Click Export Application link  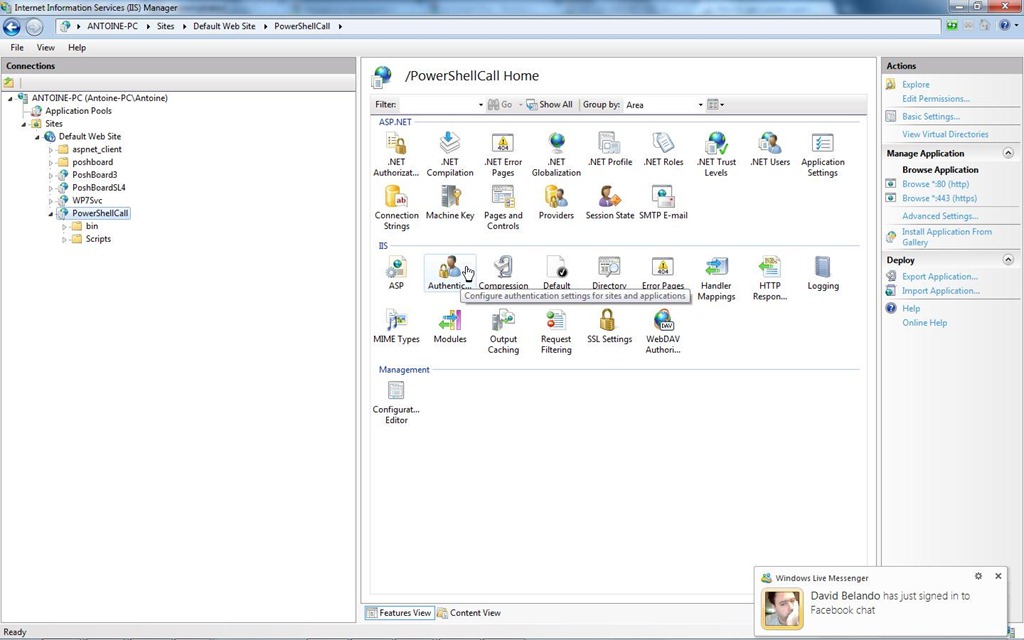(940, 276)
